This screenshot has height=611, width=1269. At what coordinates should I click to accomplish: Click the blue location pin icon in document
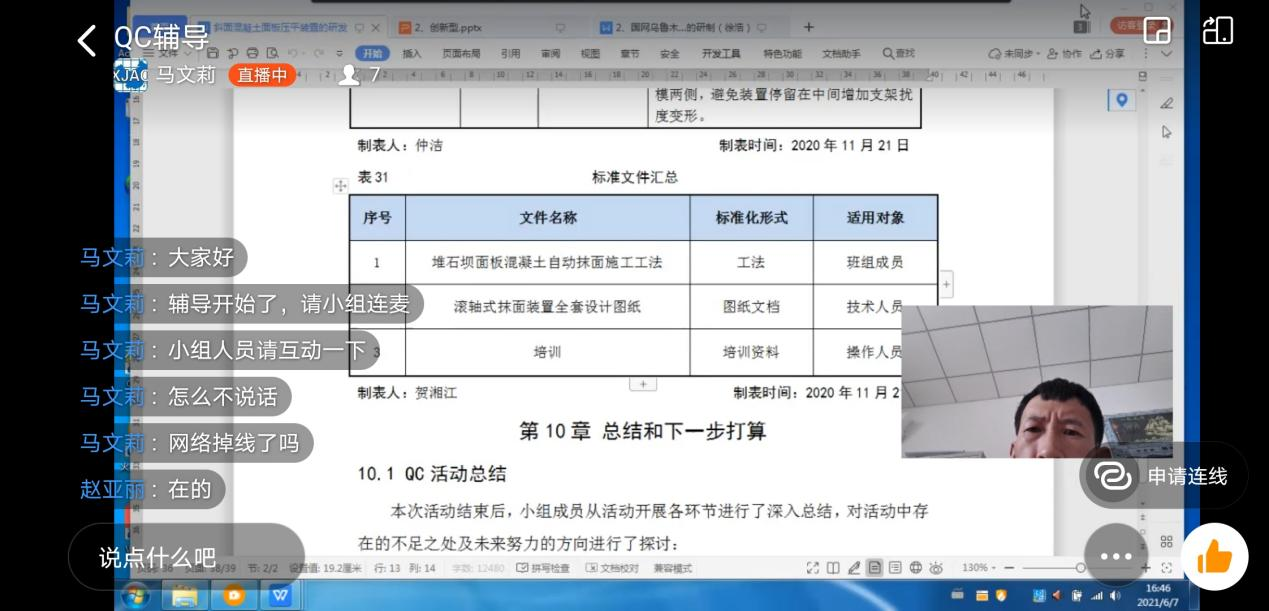pos(1121,100)
